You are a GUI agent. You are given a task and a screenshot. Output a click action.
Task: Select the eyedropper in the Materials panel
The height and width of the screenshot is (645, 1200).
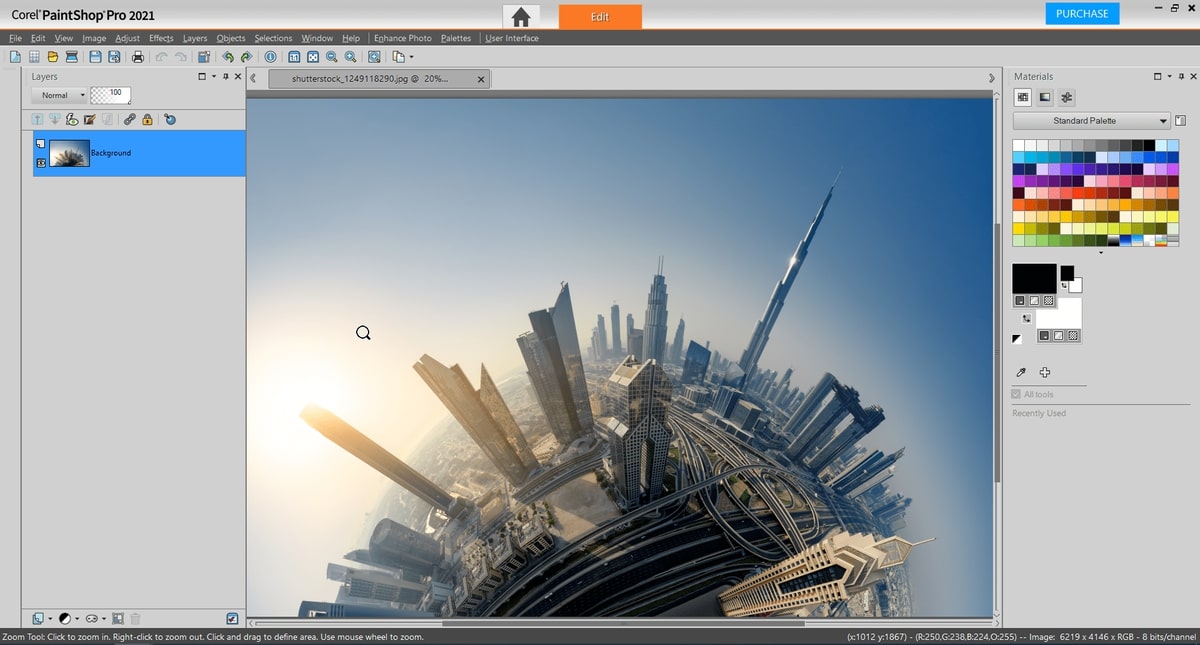[1021, 371]
